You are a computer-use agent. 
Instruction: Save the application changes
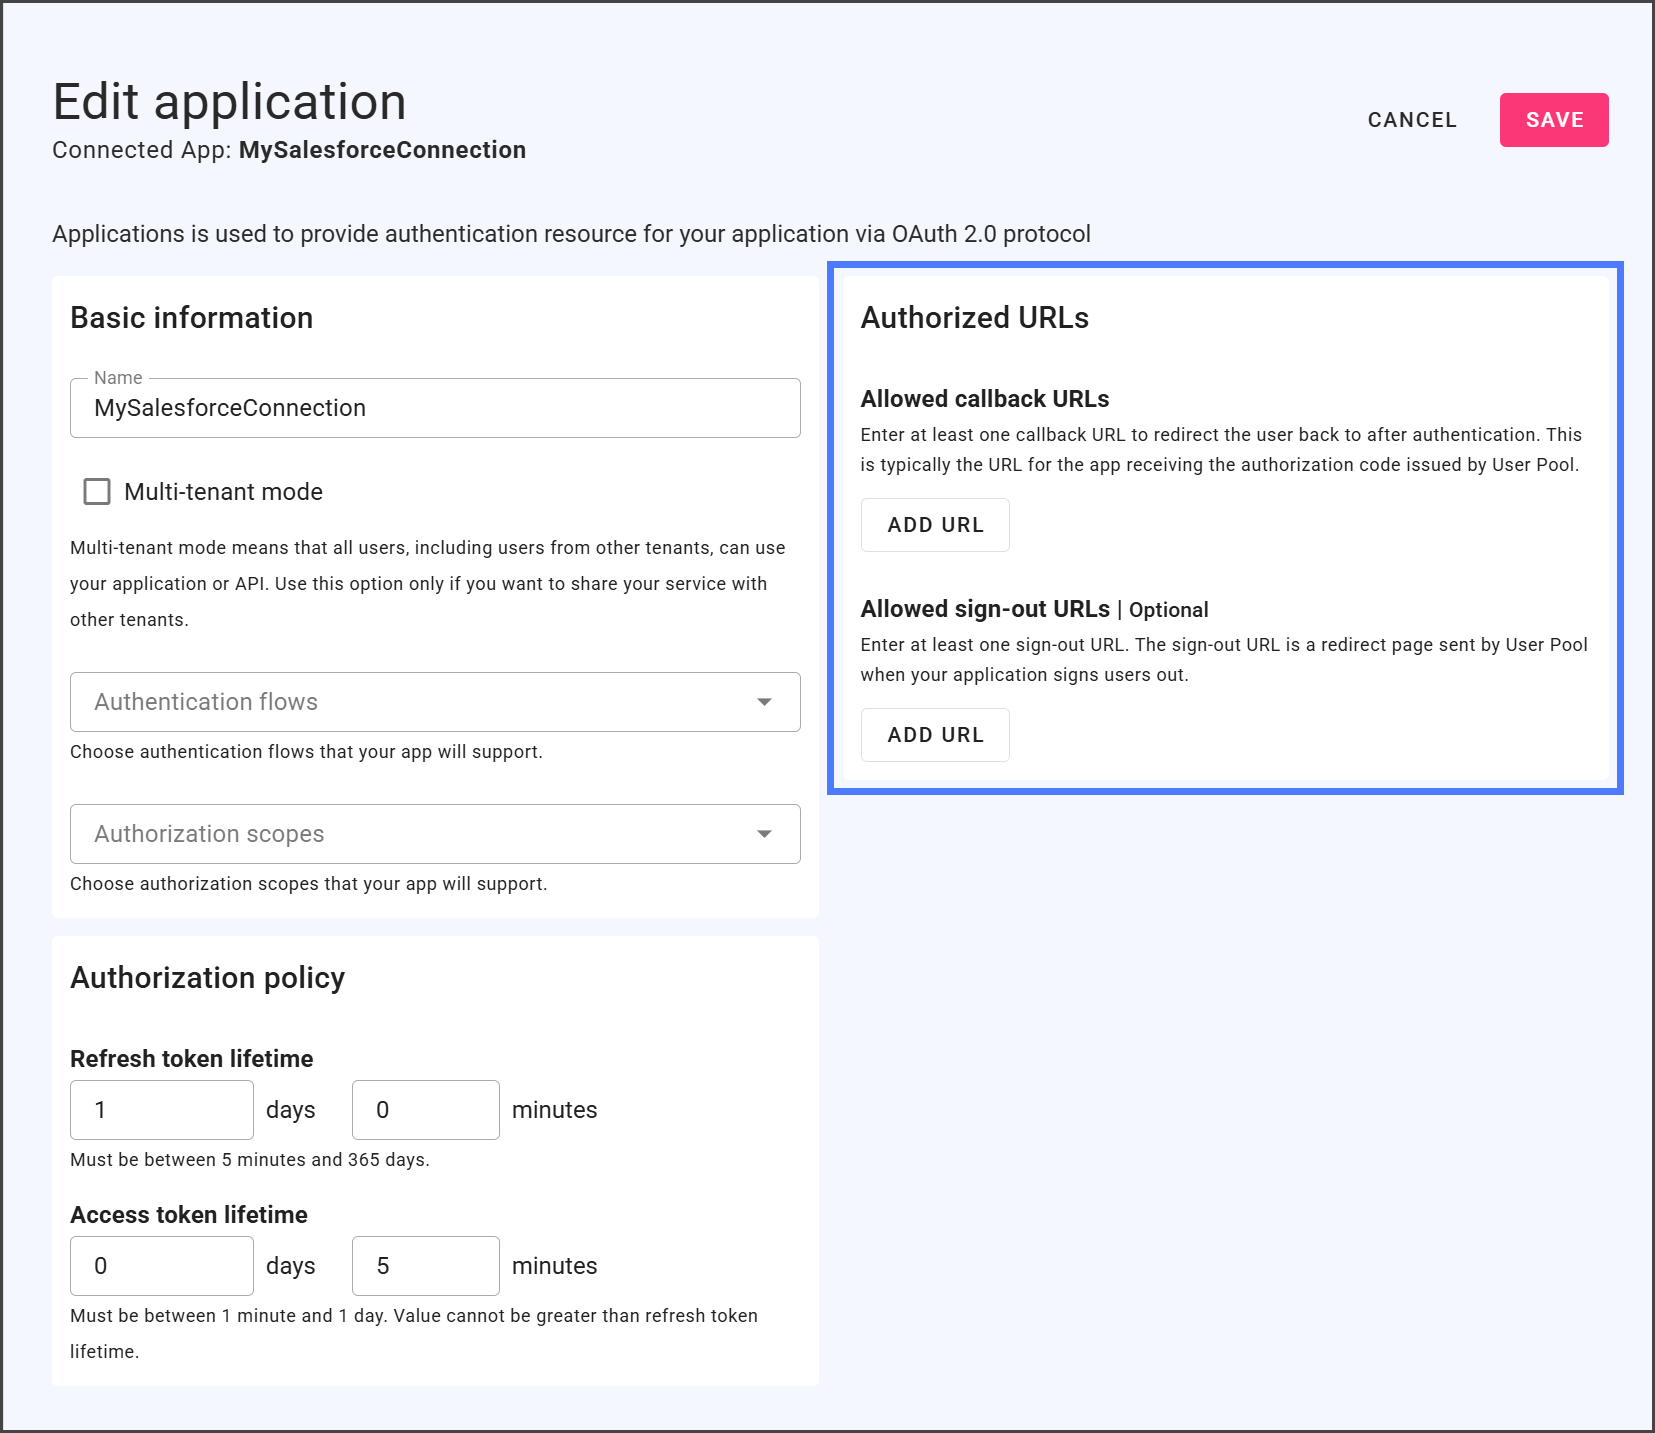coord(1553,120)
